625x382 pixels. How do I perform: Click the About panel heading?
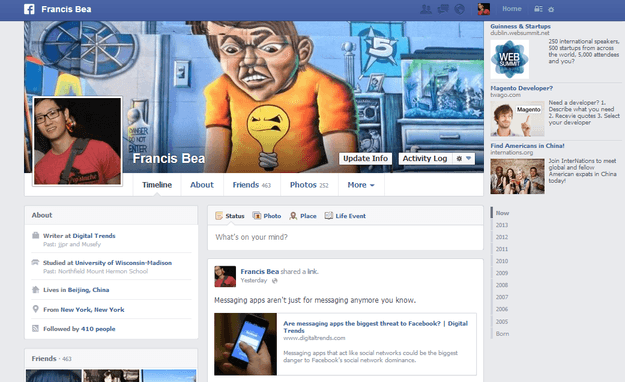click(42, 215)
